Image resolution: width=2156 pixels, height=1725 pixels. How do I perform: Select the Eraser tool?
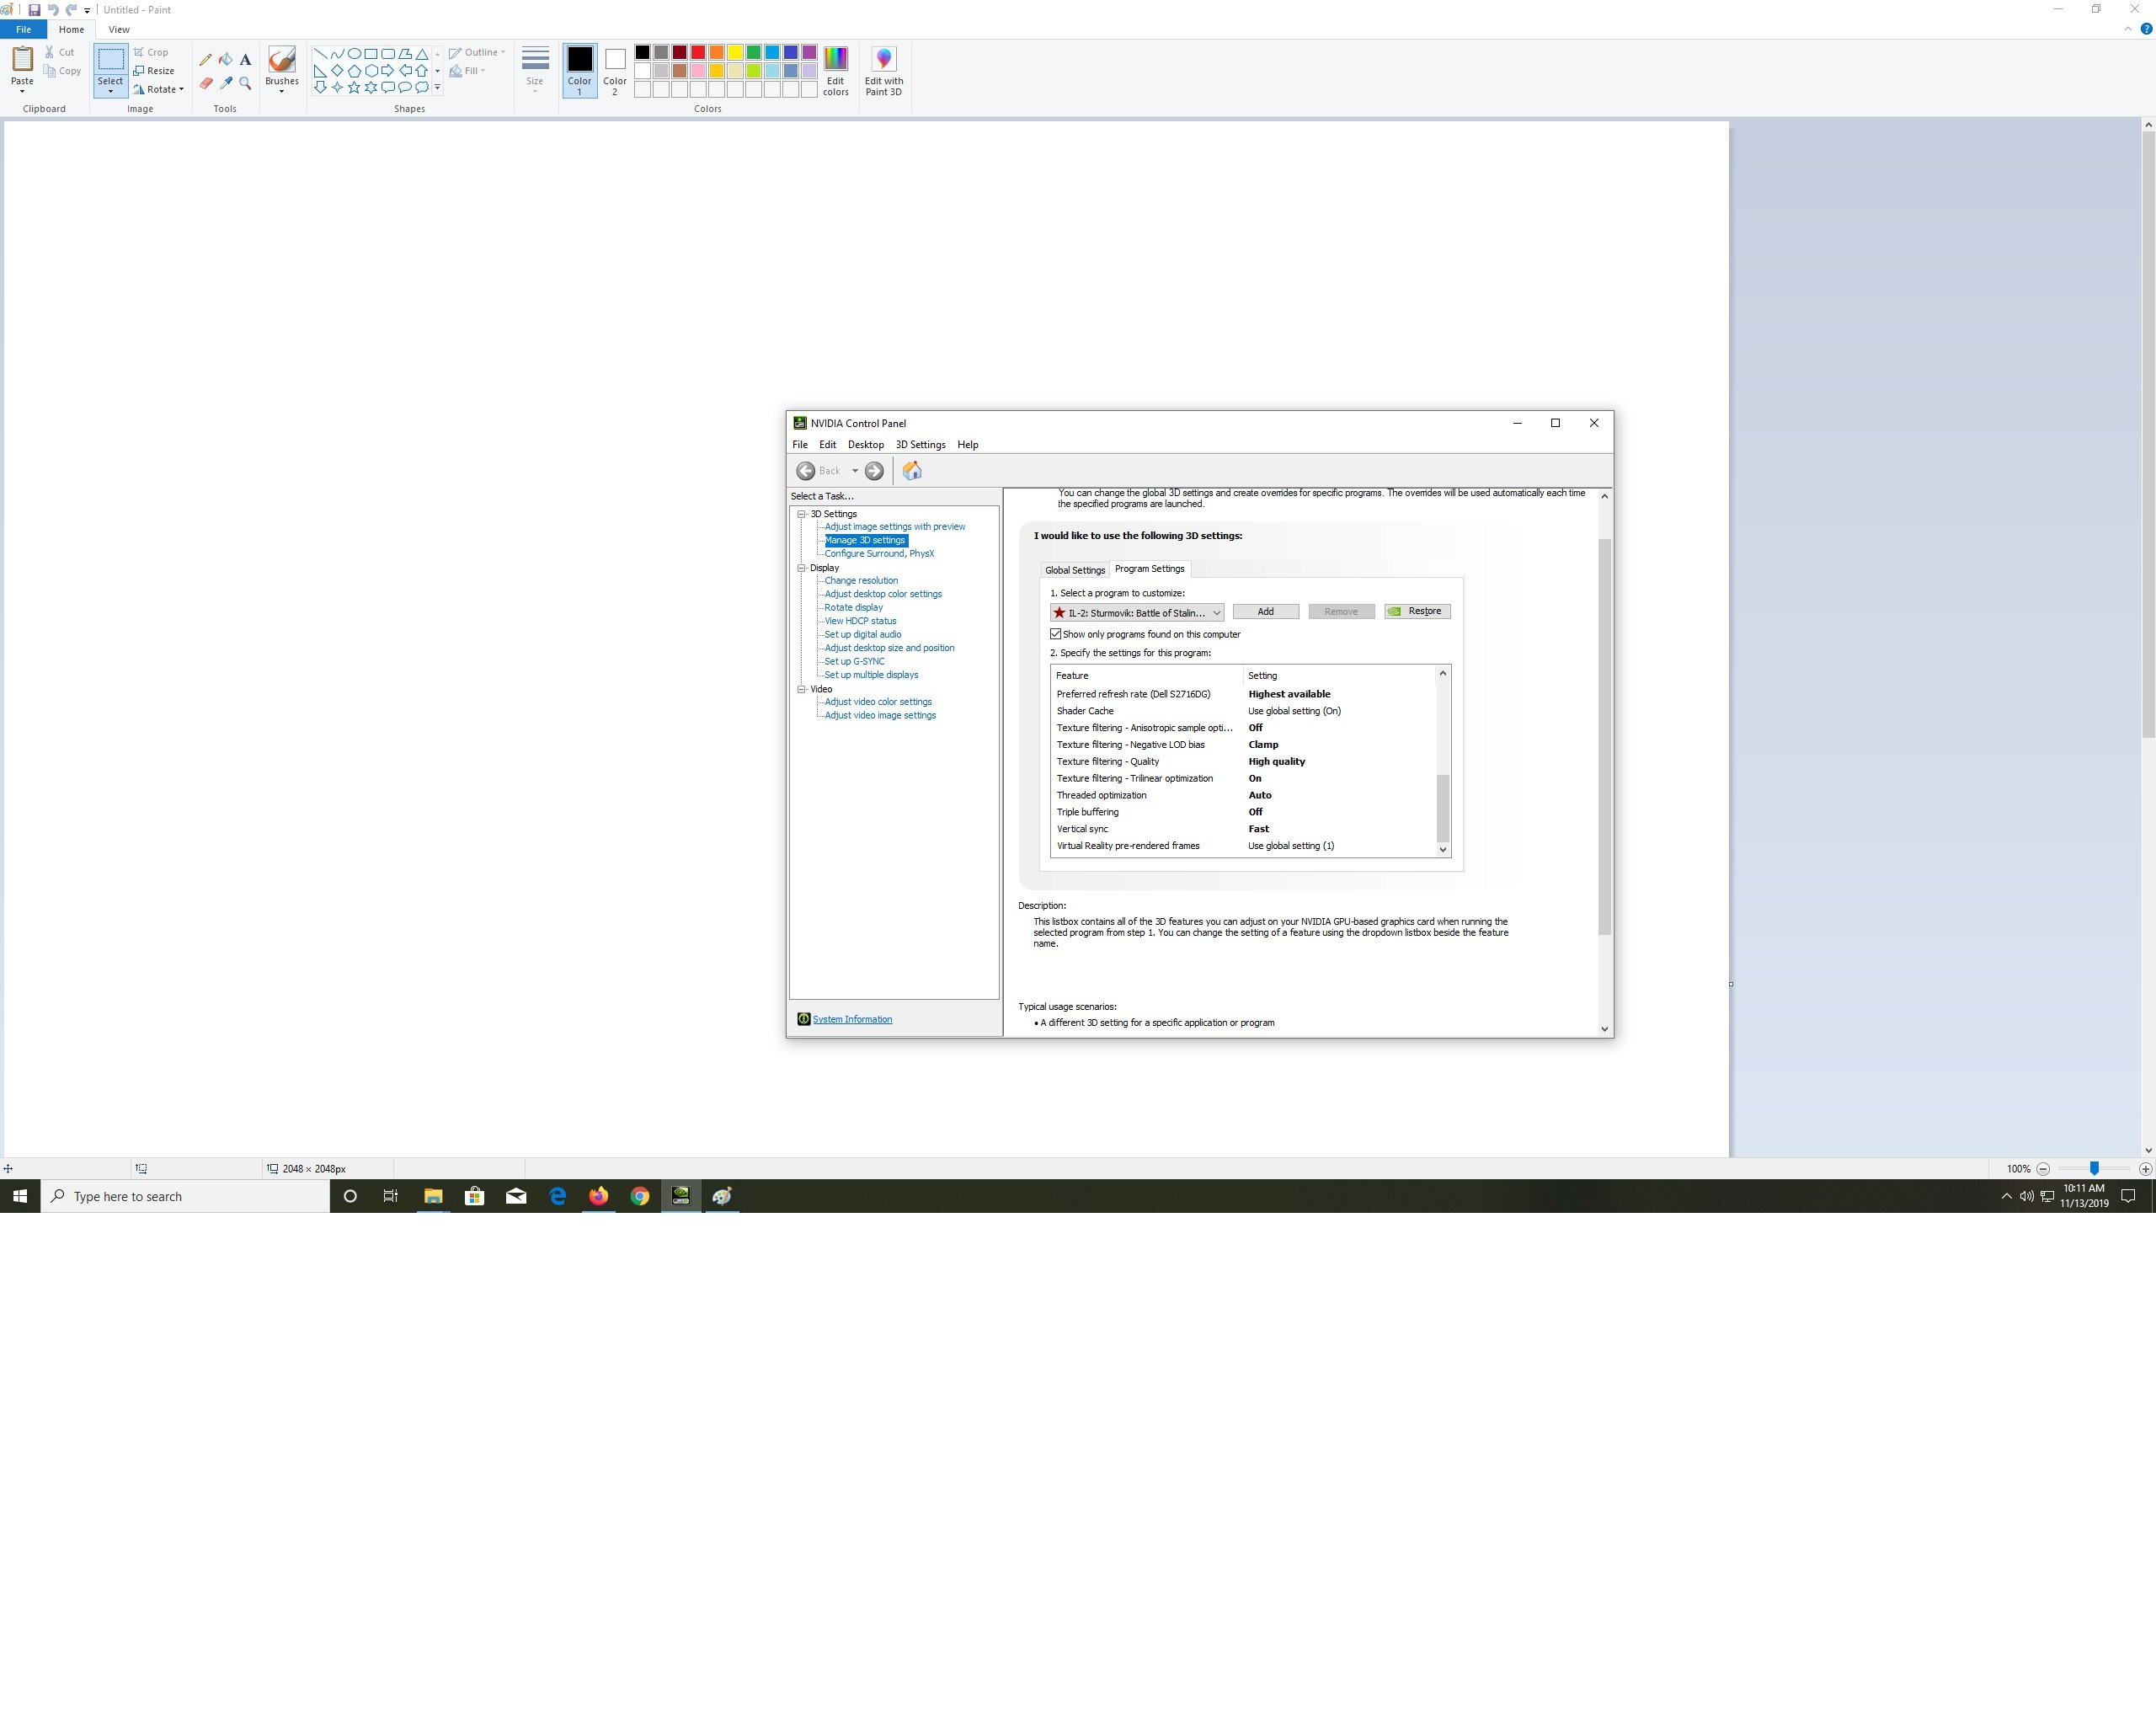(206, 84)
